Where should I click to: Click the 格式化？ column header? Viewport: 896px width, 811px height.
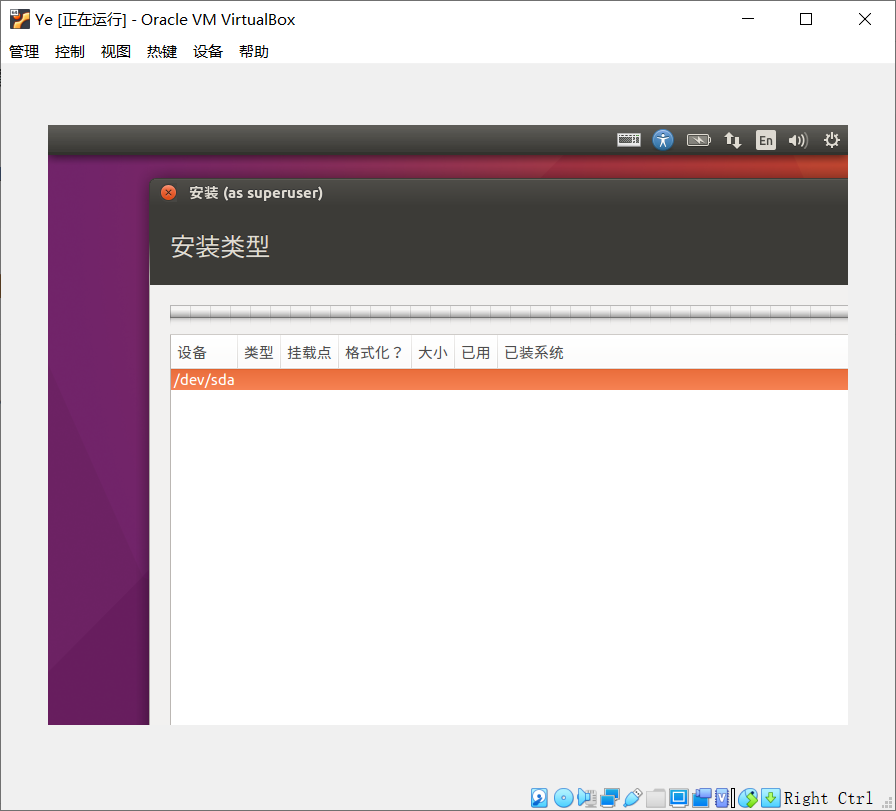[375, 353]
